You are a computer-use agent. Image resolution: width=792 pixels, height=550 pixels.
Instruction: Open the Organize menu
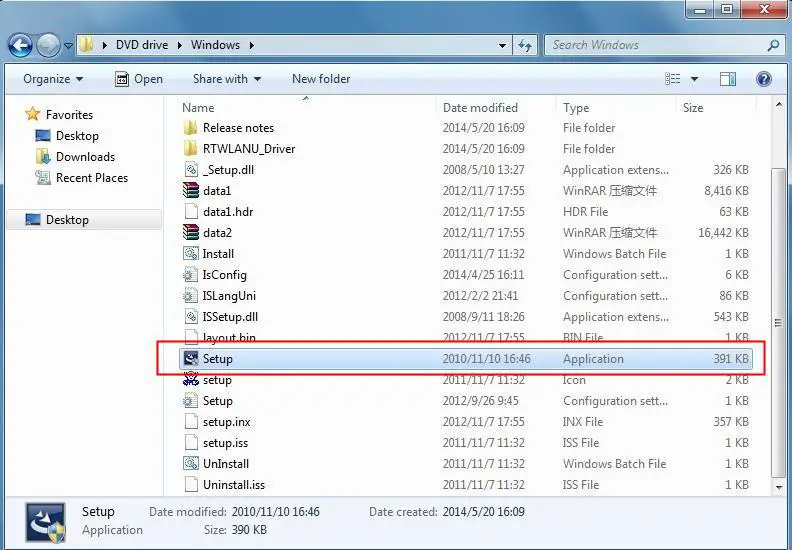pyautogui.click(x=53, y=79)
